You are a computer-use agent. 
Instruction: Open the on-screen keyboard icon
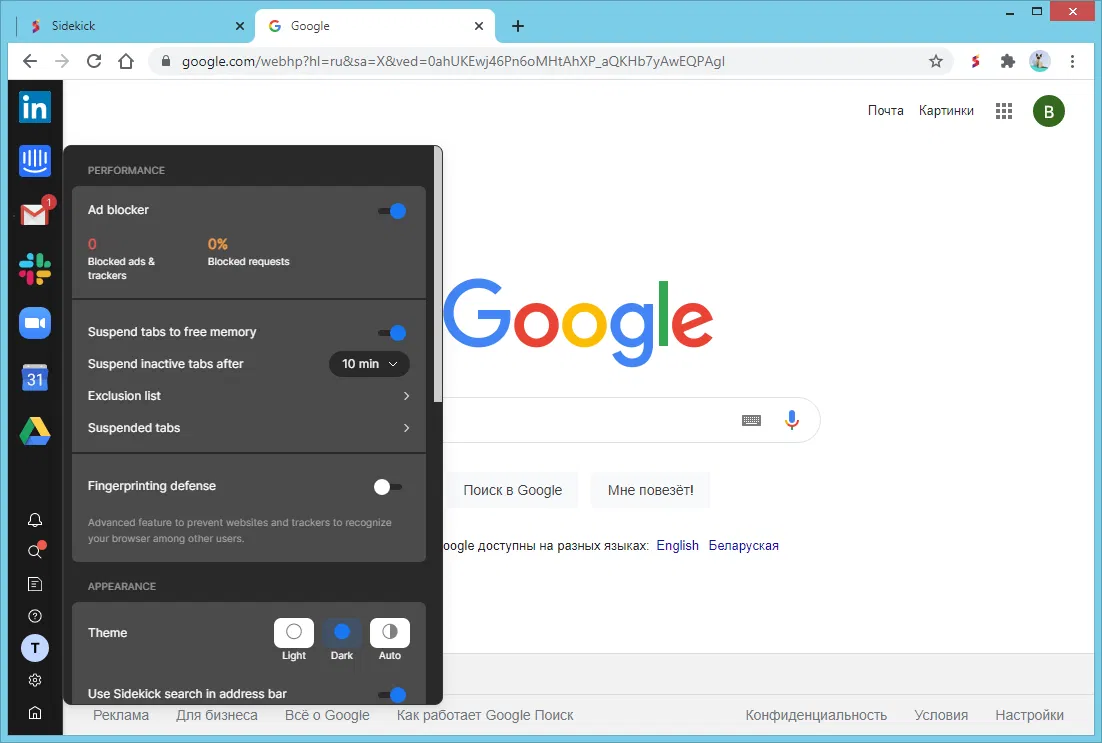[x=751, y=420]
